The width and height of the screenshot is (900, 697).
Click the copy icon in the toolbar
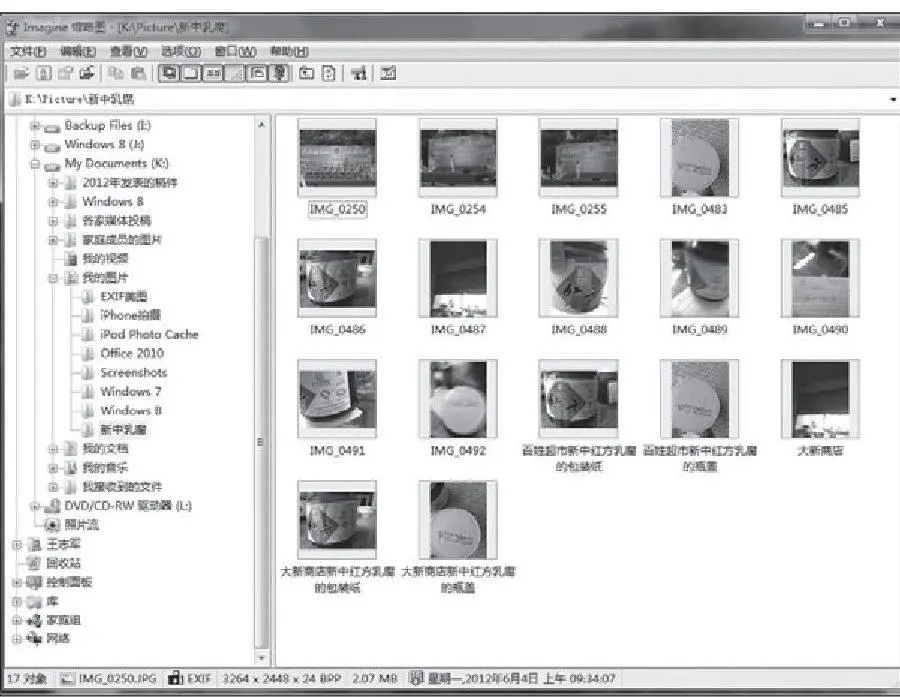[114, 73]
